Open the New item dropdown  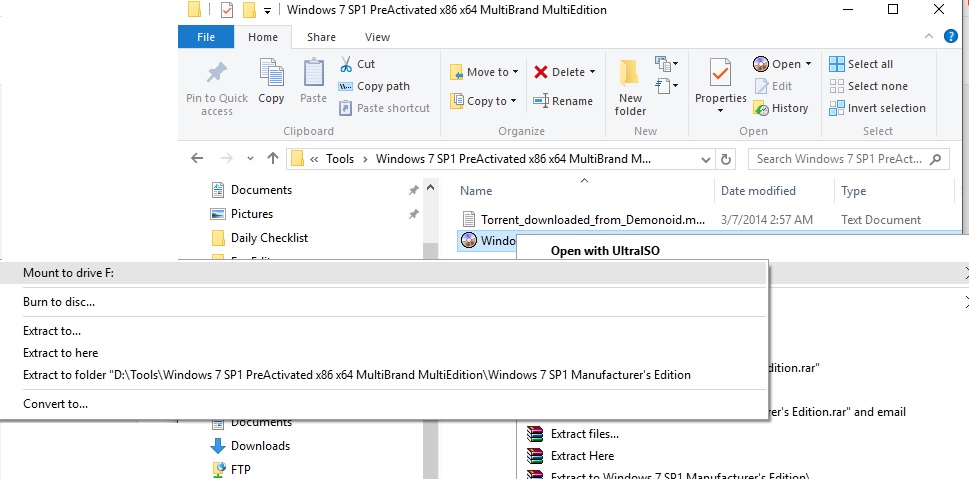click(x=667, y=64)
